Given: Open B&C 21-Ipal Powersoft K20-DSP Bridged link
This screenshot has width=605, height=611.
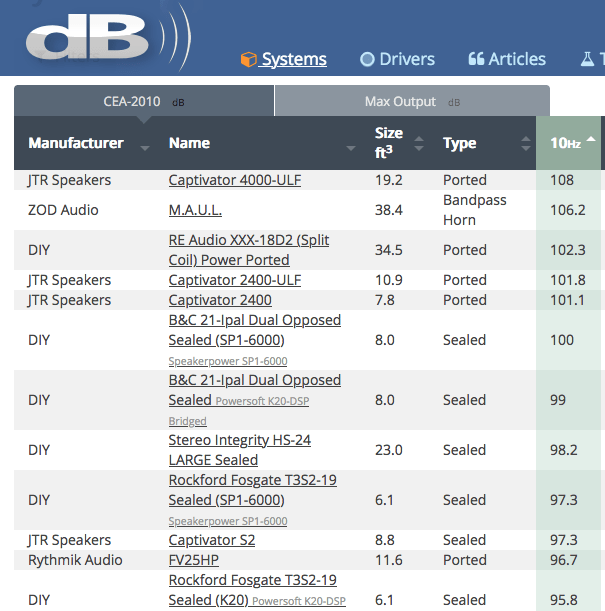Looking at the screenshot, I should tap(254, 400).
